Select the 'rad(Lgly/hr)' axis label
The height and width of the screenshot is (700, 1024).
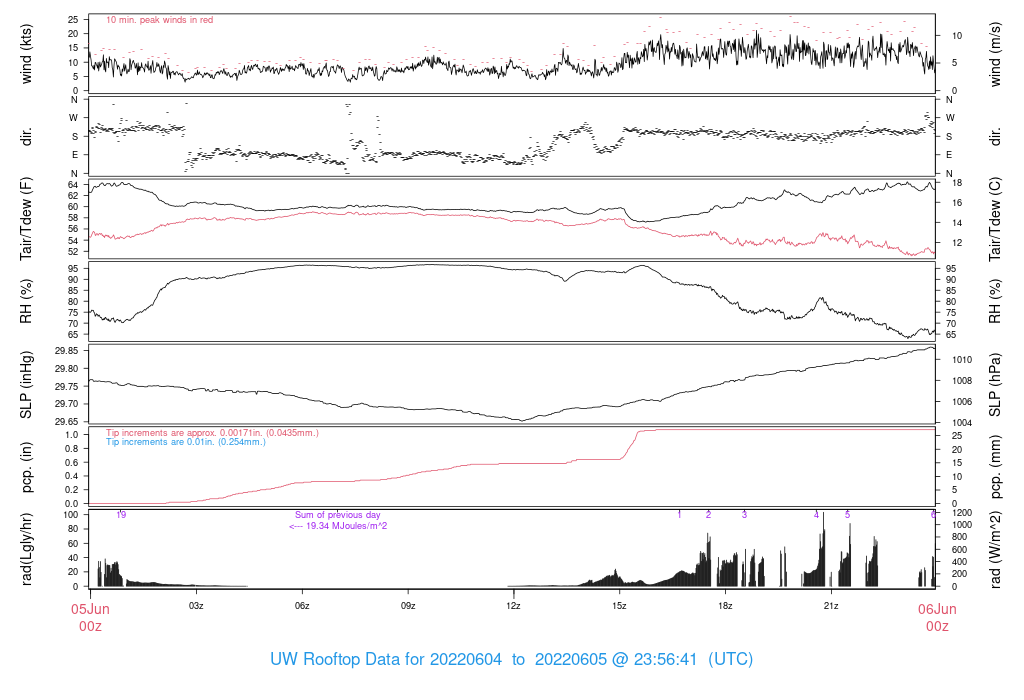pyautogui.click(x=26, y=549)
